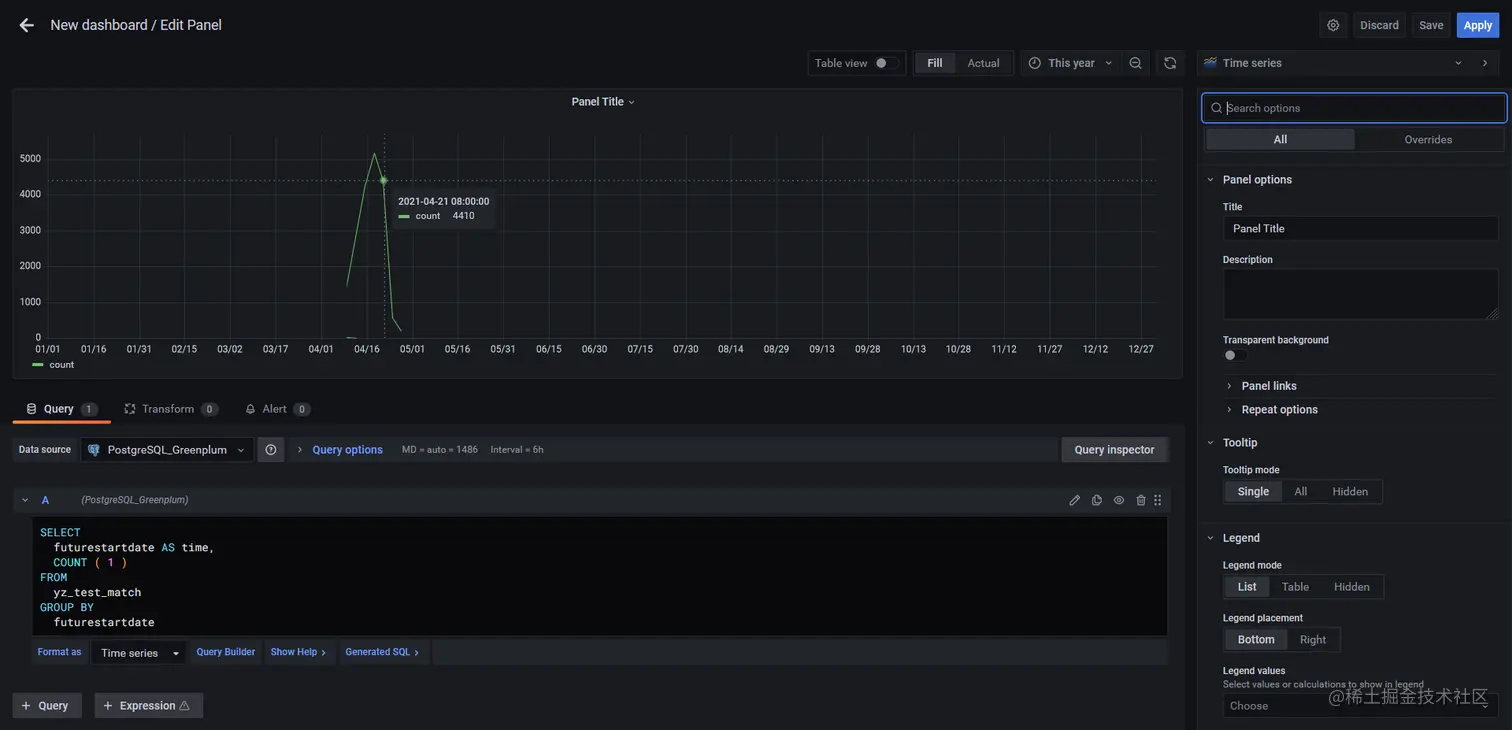Collapse query A row
This screenshot has width=1512, height=730.
tap(25, 500)
